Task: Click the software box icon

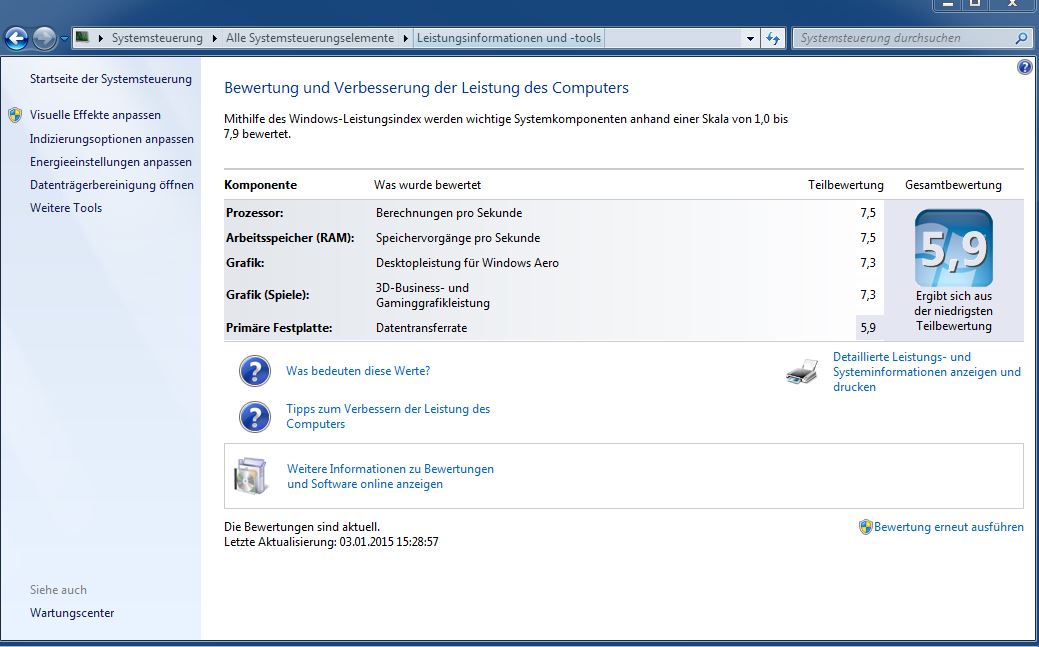Action: pos(252,476)
